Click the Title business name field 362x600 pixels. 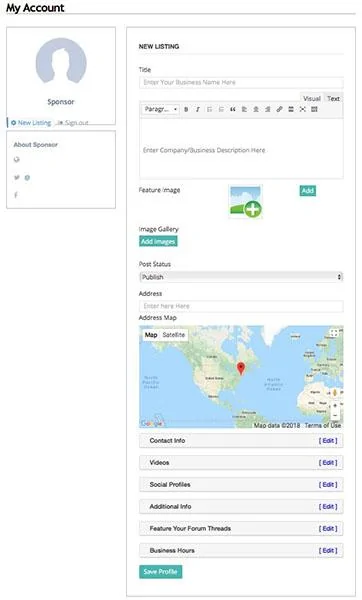coord(241,82)
